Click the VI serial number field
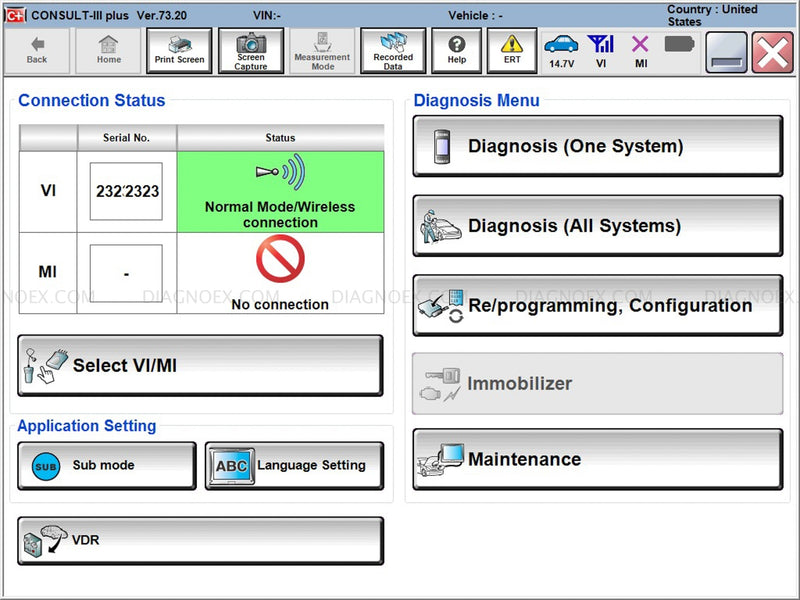 [x=127, y=190]
